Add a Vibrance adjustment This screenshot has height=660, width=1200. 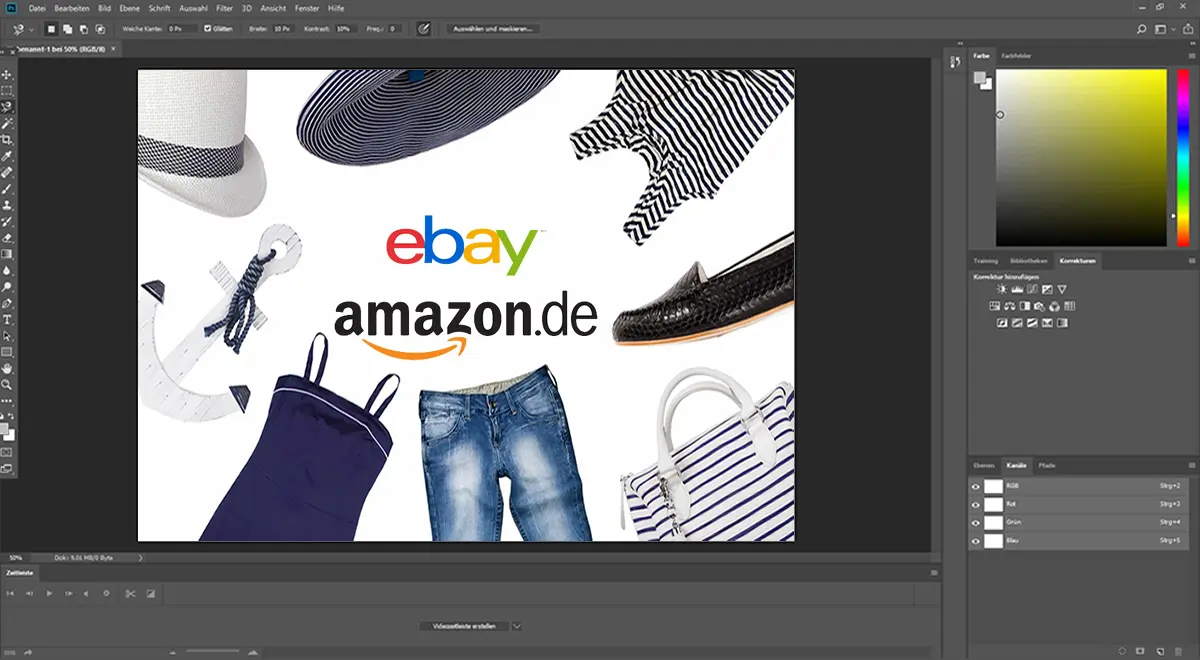pos(1061,289)
